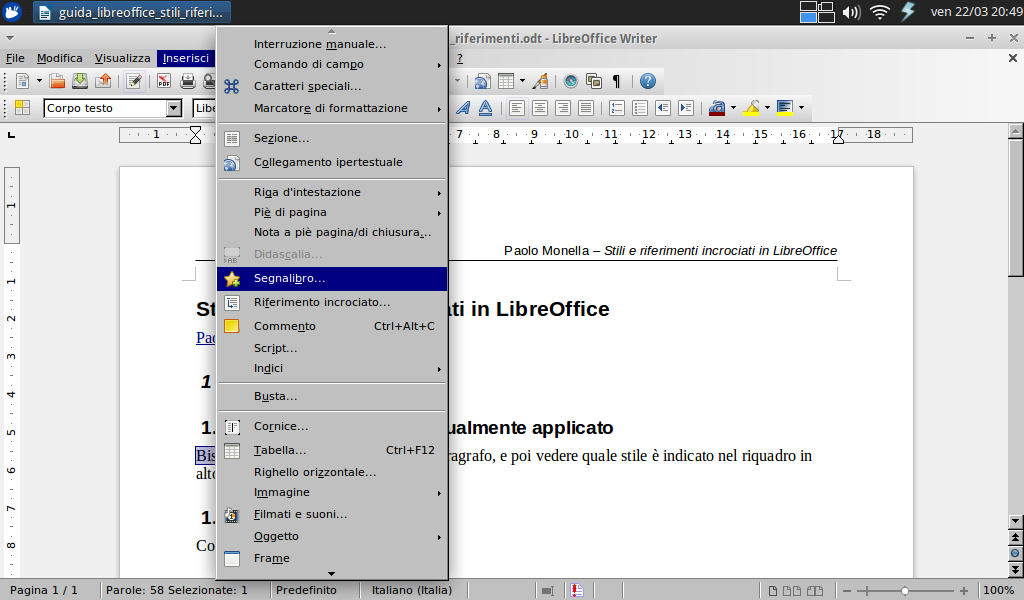Open LibreOffice Help question mark icon
Image resolution: width=1024 pixels, height=600 pixels.
(647, 81)
